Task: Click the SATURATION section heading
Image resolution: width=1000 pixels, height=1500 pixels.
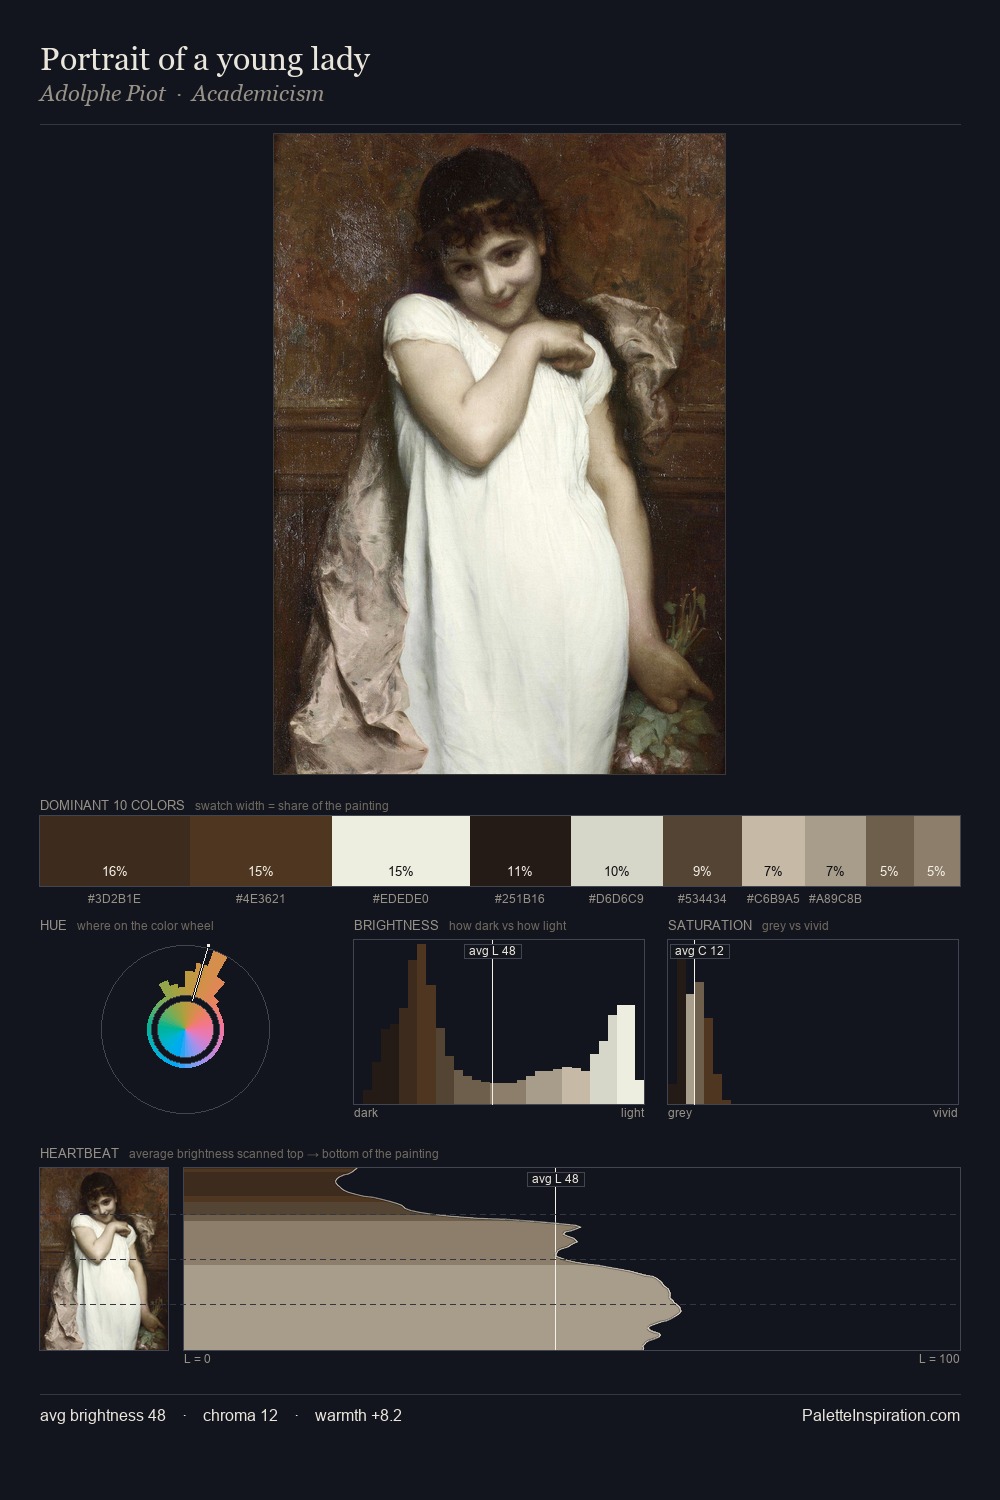Action: point(710,925)
